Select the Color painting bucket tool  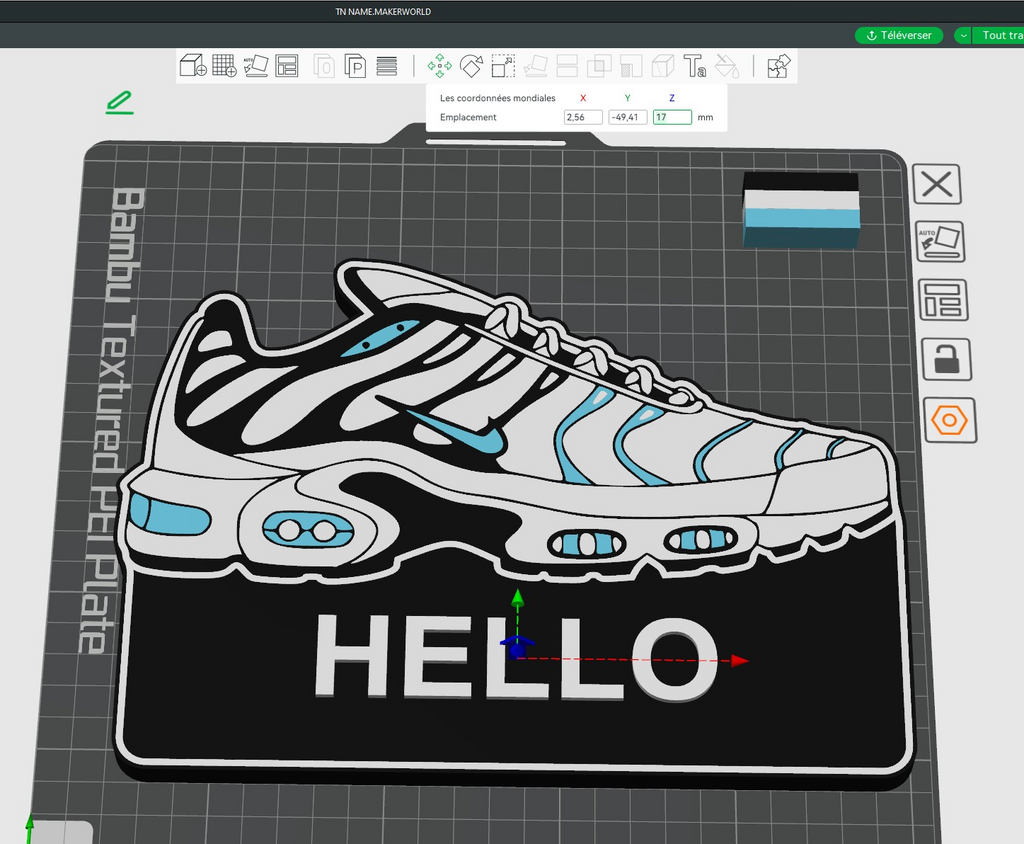(726, 66)
